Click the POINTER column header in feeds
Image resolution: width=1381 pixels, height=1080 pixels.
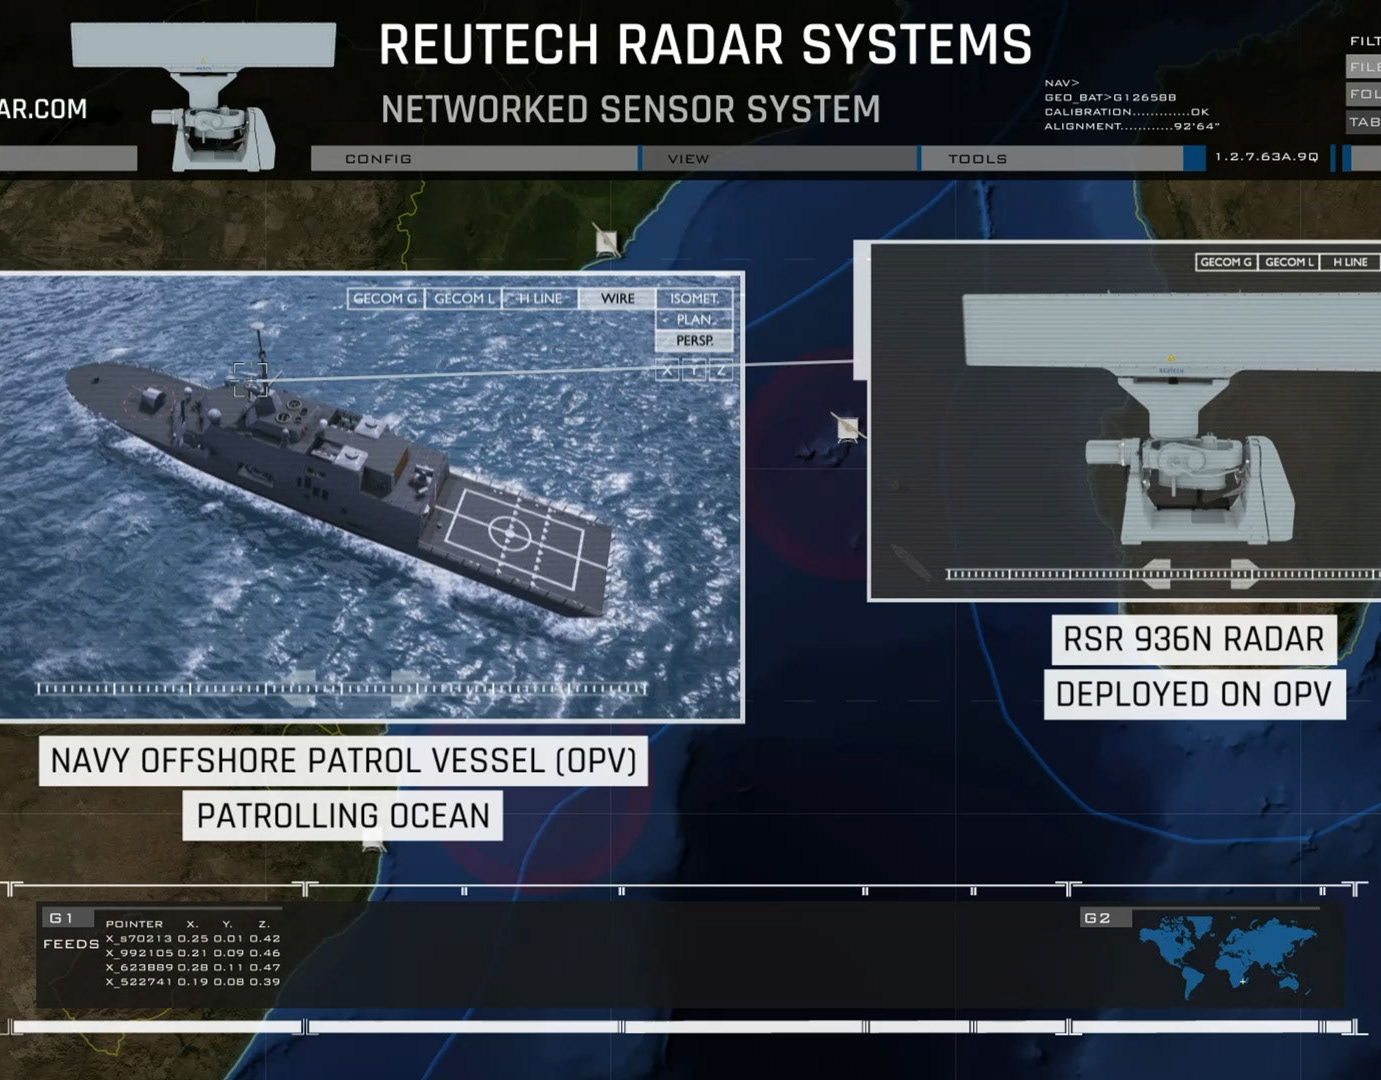pyautogui.click(x=134, y=924)
